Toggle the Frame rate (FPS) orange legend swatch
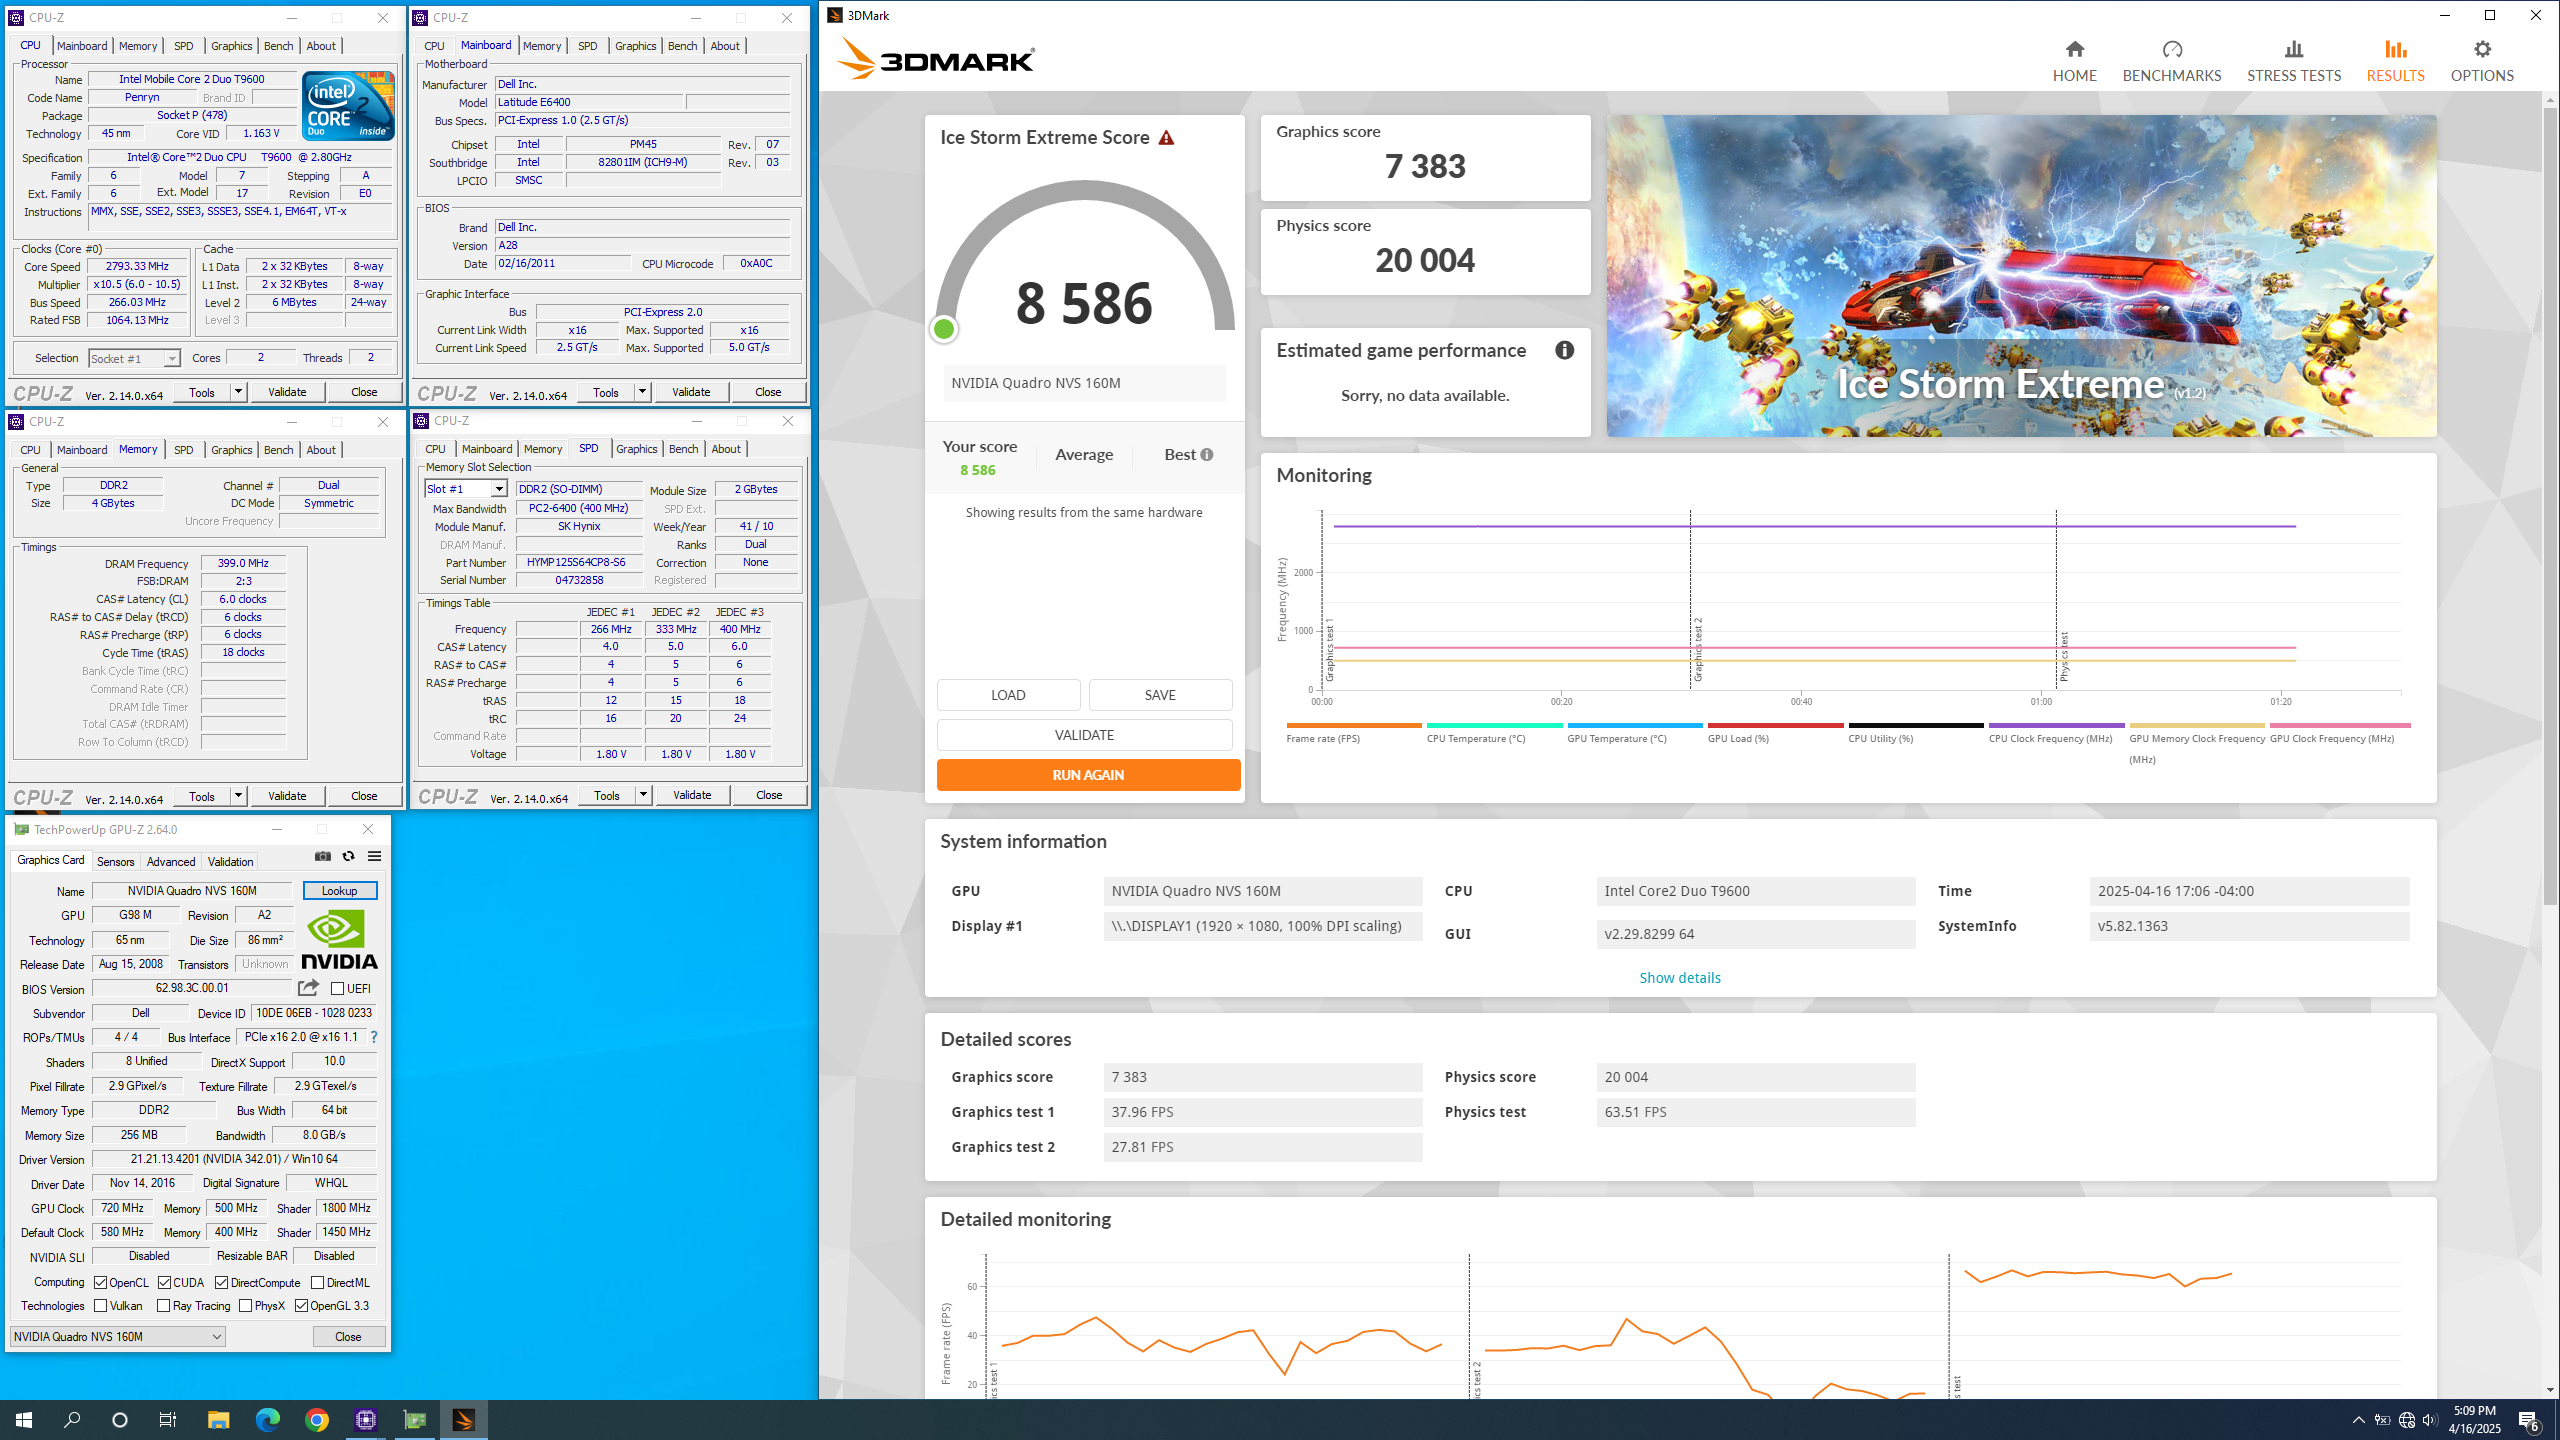Screen dimensions: 2560x1440 tap(1354, 725)
